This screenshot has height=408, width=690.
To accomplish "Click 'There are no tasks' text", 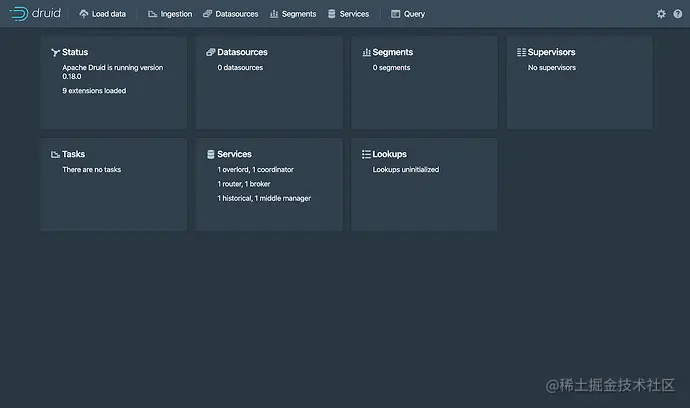I will coord(92,169).
